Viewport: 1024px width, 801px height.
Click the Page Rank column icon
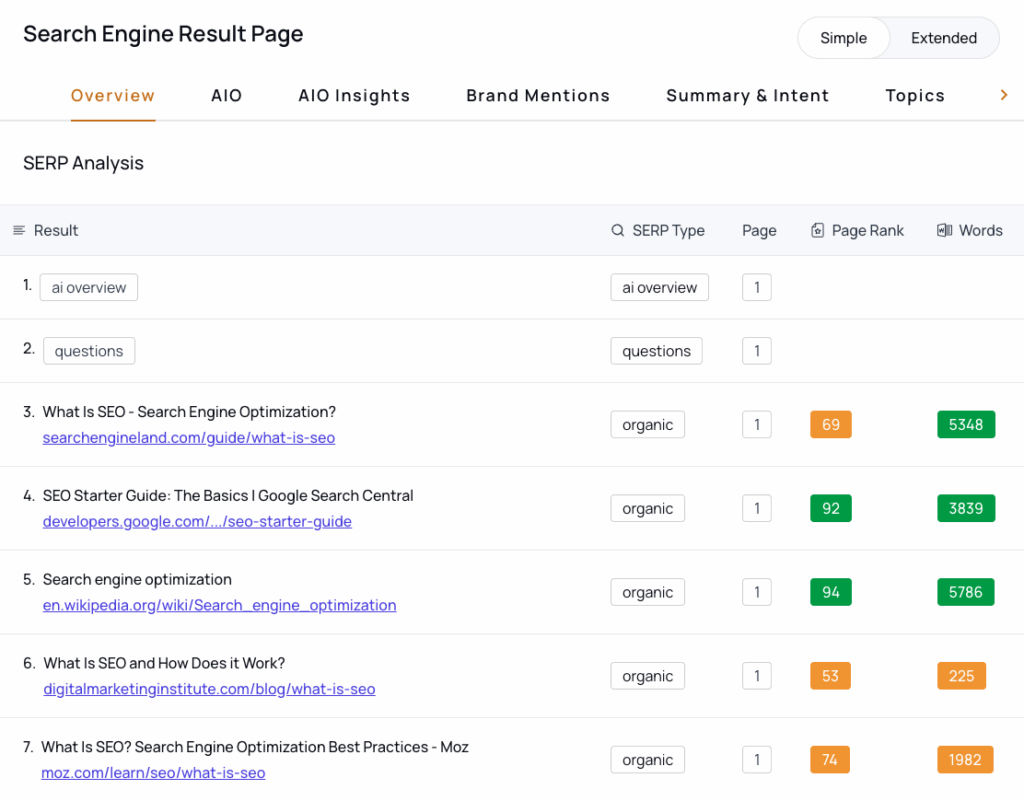817,230
